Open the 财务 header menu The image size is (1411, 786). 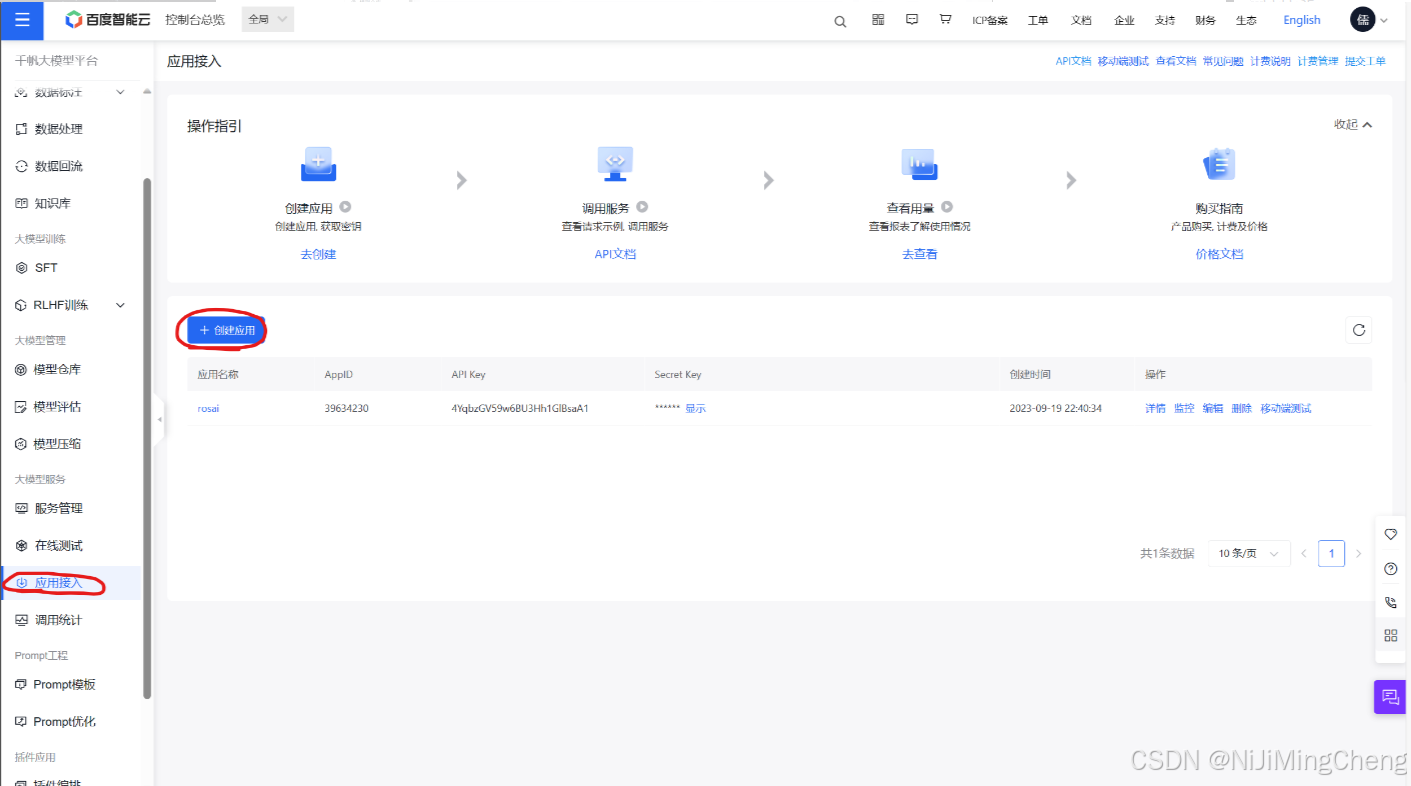pyautogui.click(x=1205, y=21)
